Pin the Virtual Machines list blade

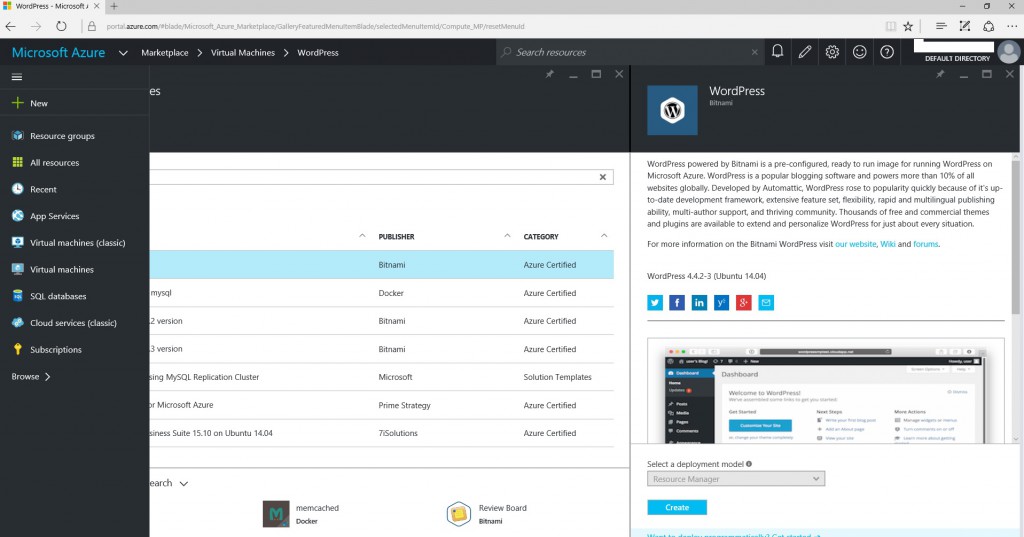pyautogui.click(x=549, y=74)
